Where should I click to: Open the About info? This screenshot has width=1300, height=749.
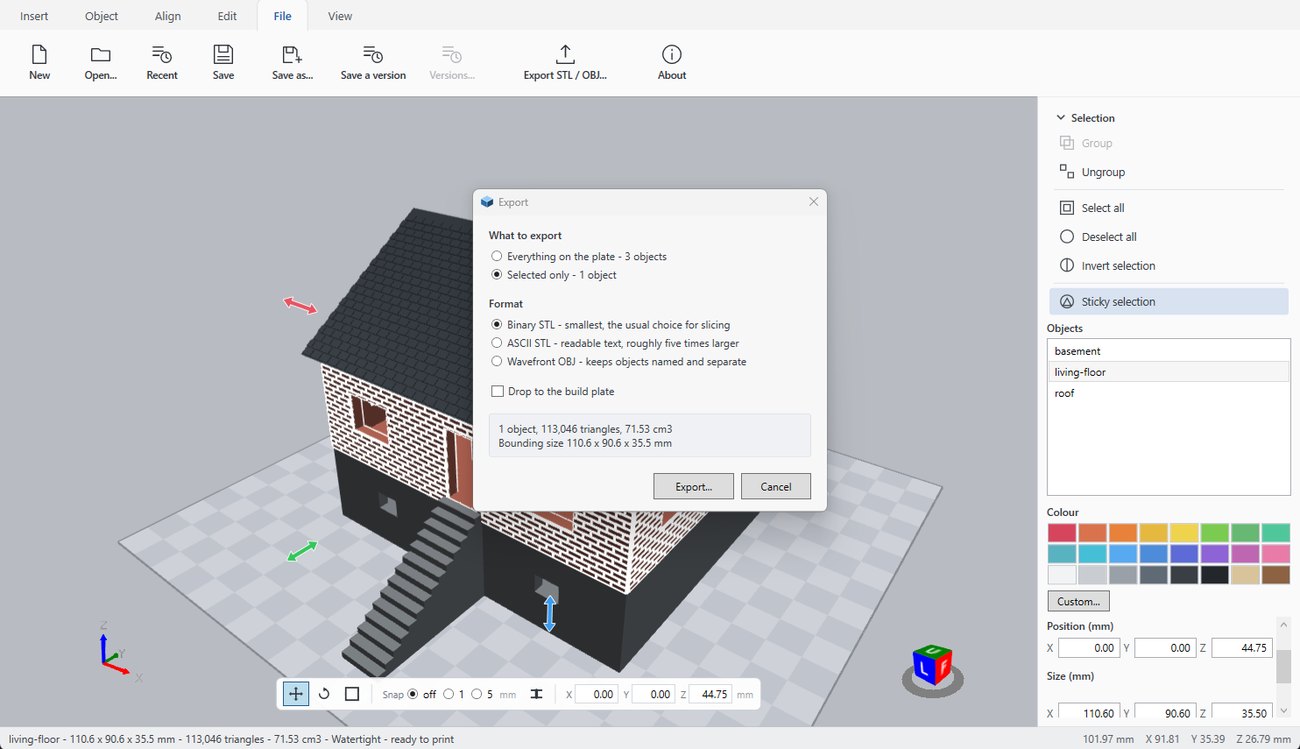click(672, 62)
